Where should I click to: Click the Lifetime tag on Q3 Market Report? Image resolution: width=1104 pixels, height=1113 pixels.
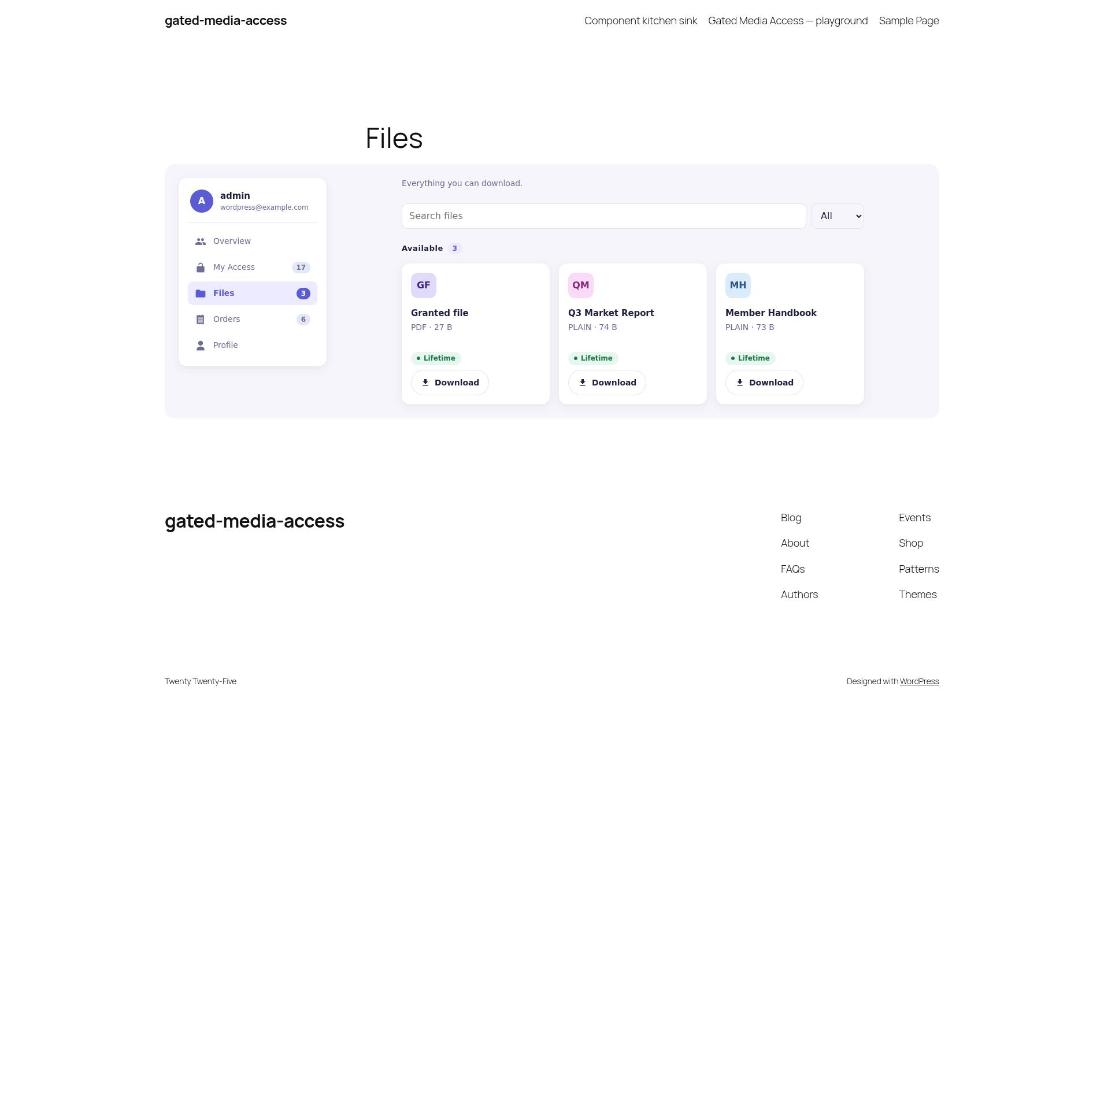pyautogui.click(x=593, y=358)
